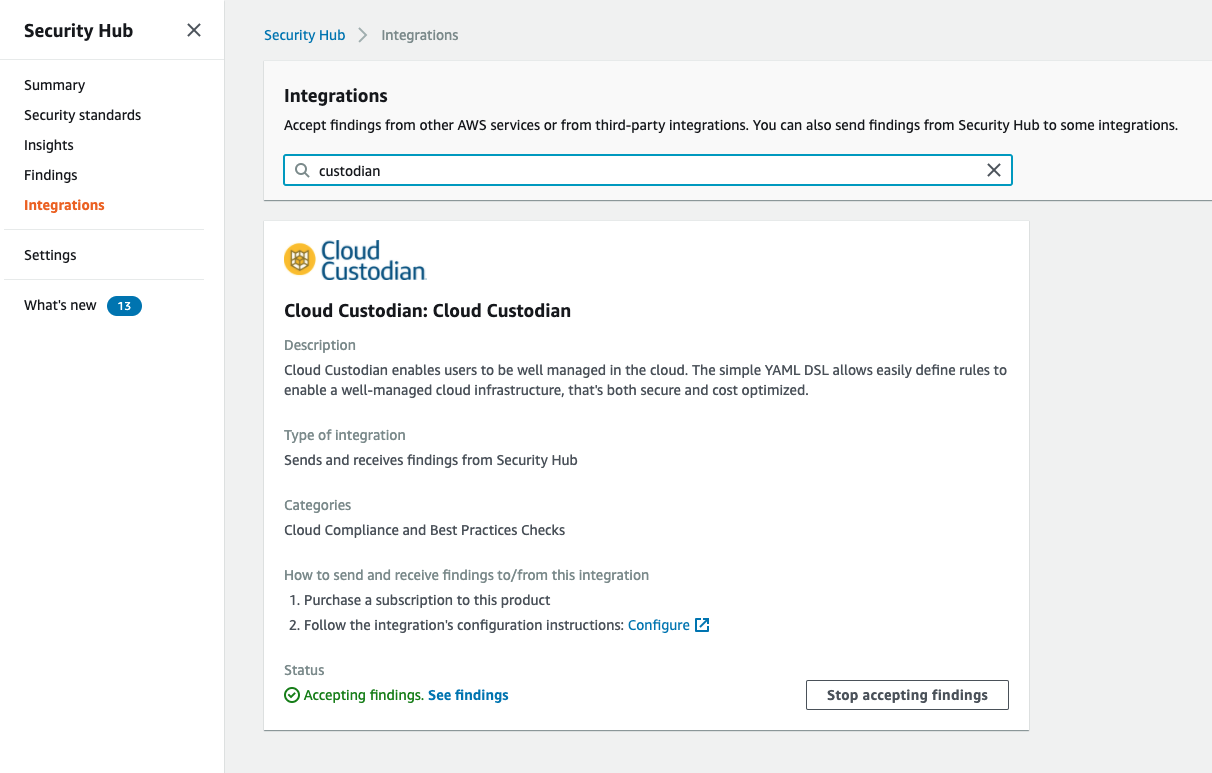The image size is (1212, 773).
Task: Focus the integrations search field
Action: pyautogui.click(x=648, y=170)
